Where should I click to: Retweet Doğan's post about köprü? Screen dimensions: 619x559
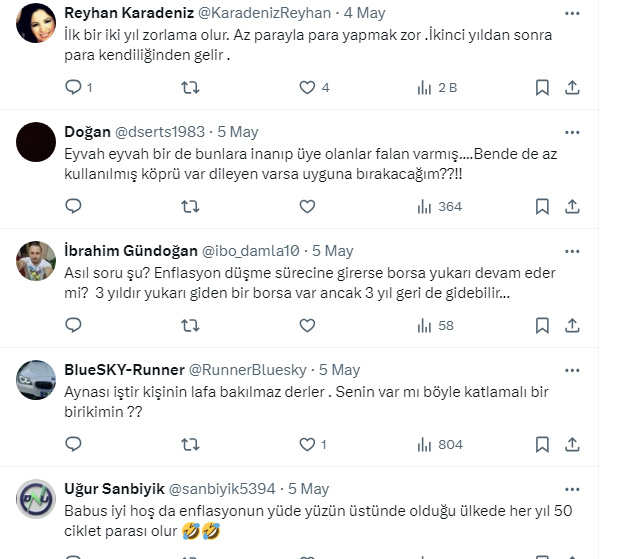(190, 206)
